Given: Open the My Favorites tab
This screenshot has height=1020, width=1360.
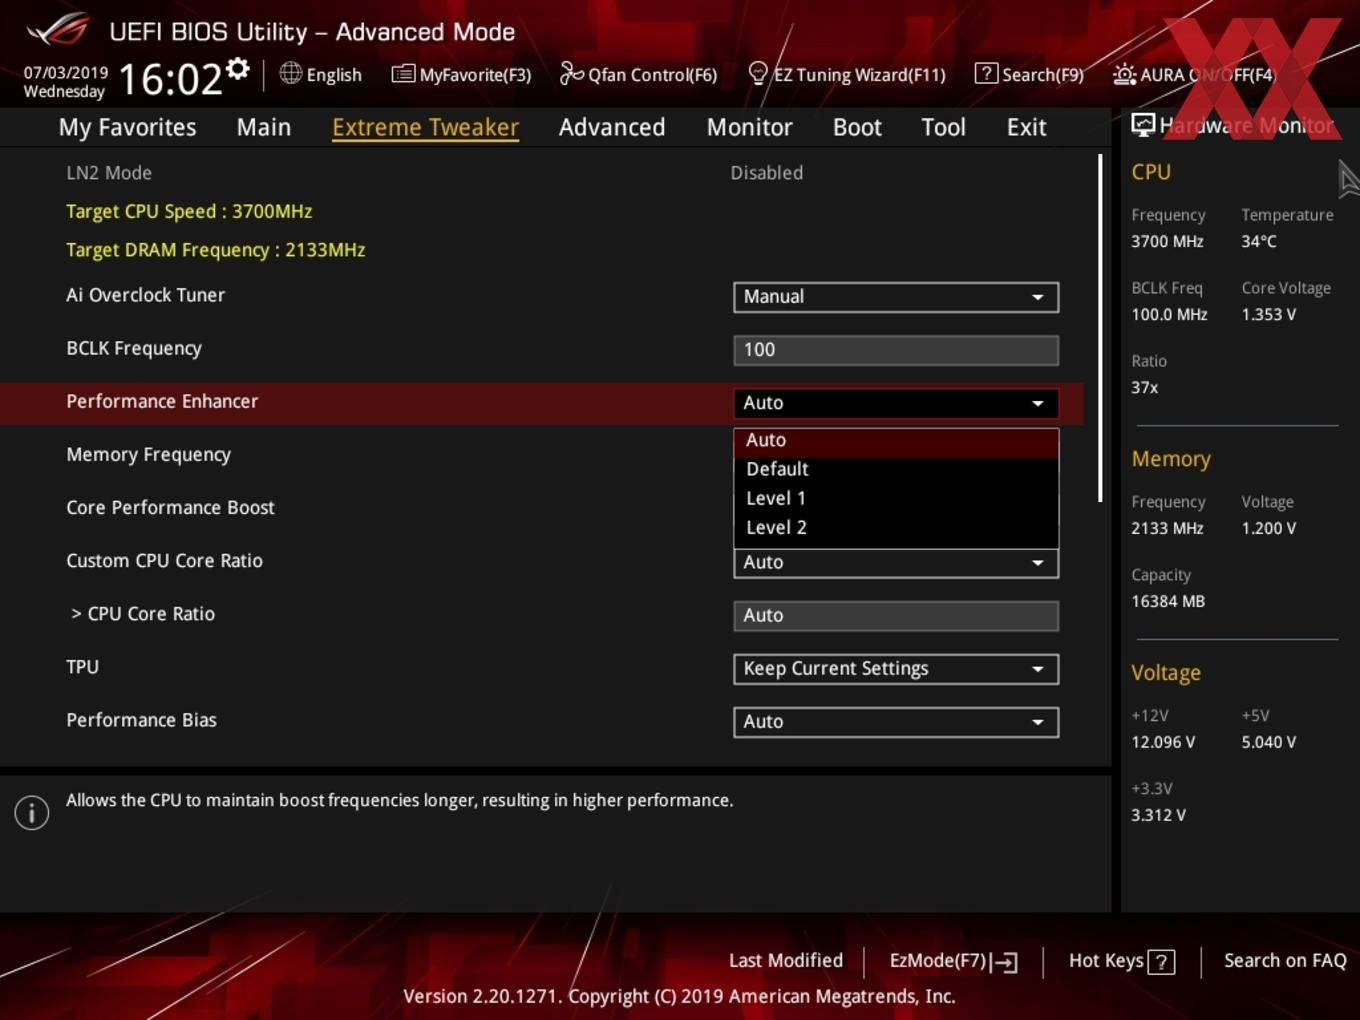Looking at the screenshot, I should tap(127, 127).
